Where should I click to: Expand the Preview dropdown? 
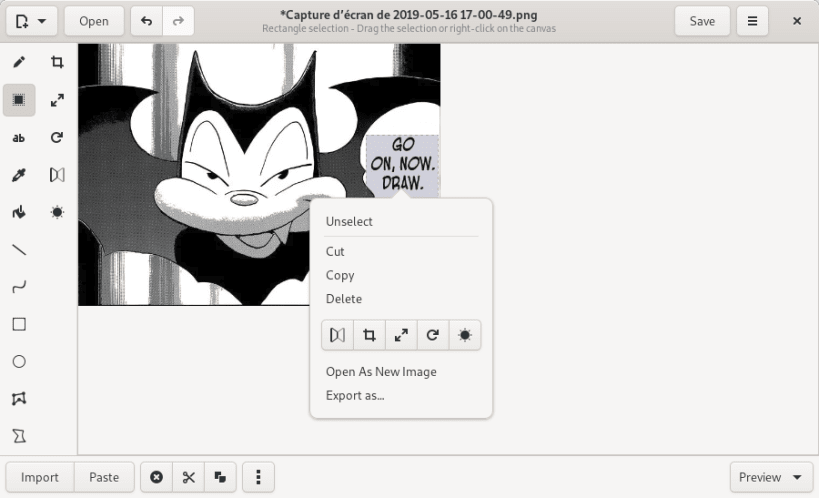coord(771,477)
